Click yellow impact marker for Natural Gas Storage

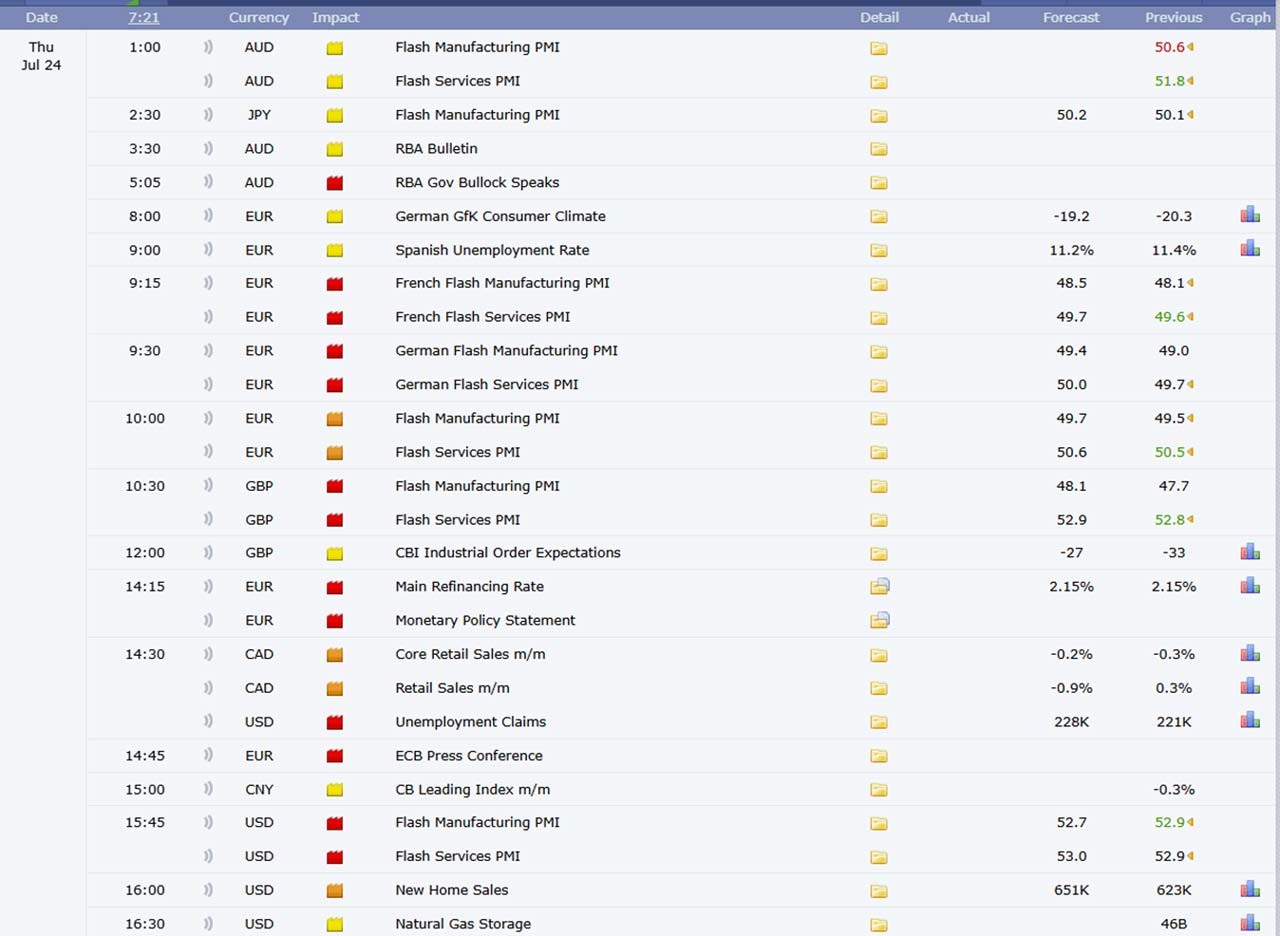click(x=335, y=925)
